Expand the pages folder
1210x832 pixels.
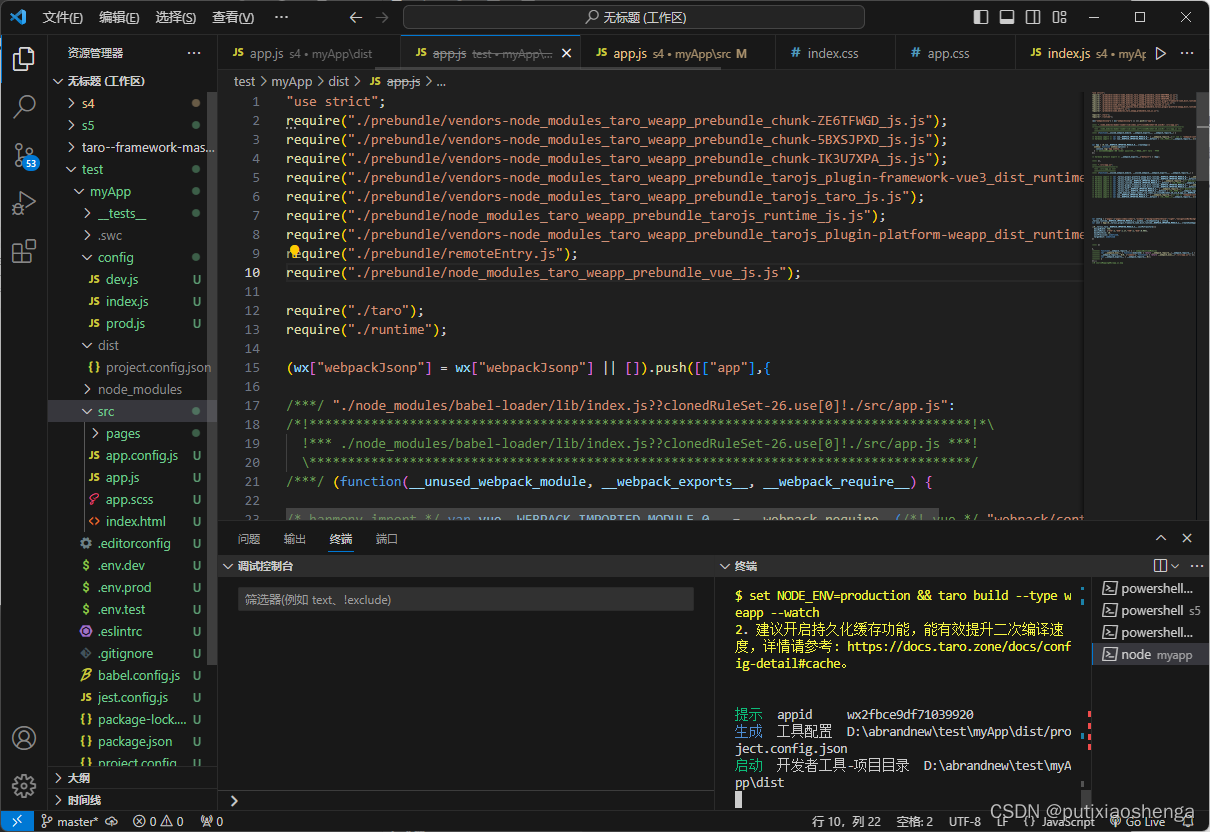(x=123, y=433)
